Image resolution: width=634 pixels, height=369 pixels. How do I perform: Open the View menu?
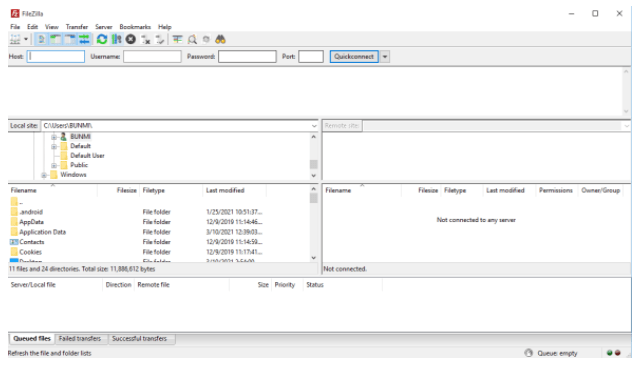pyautogui.click(x=51, y=27)
